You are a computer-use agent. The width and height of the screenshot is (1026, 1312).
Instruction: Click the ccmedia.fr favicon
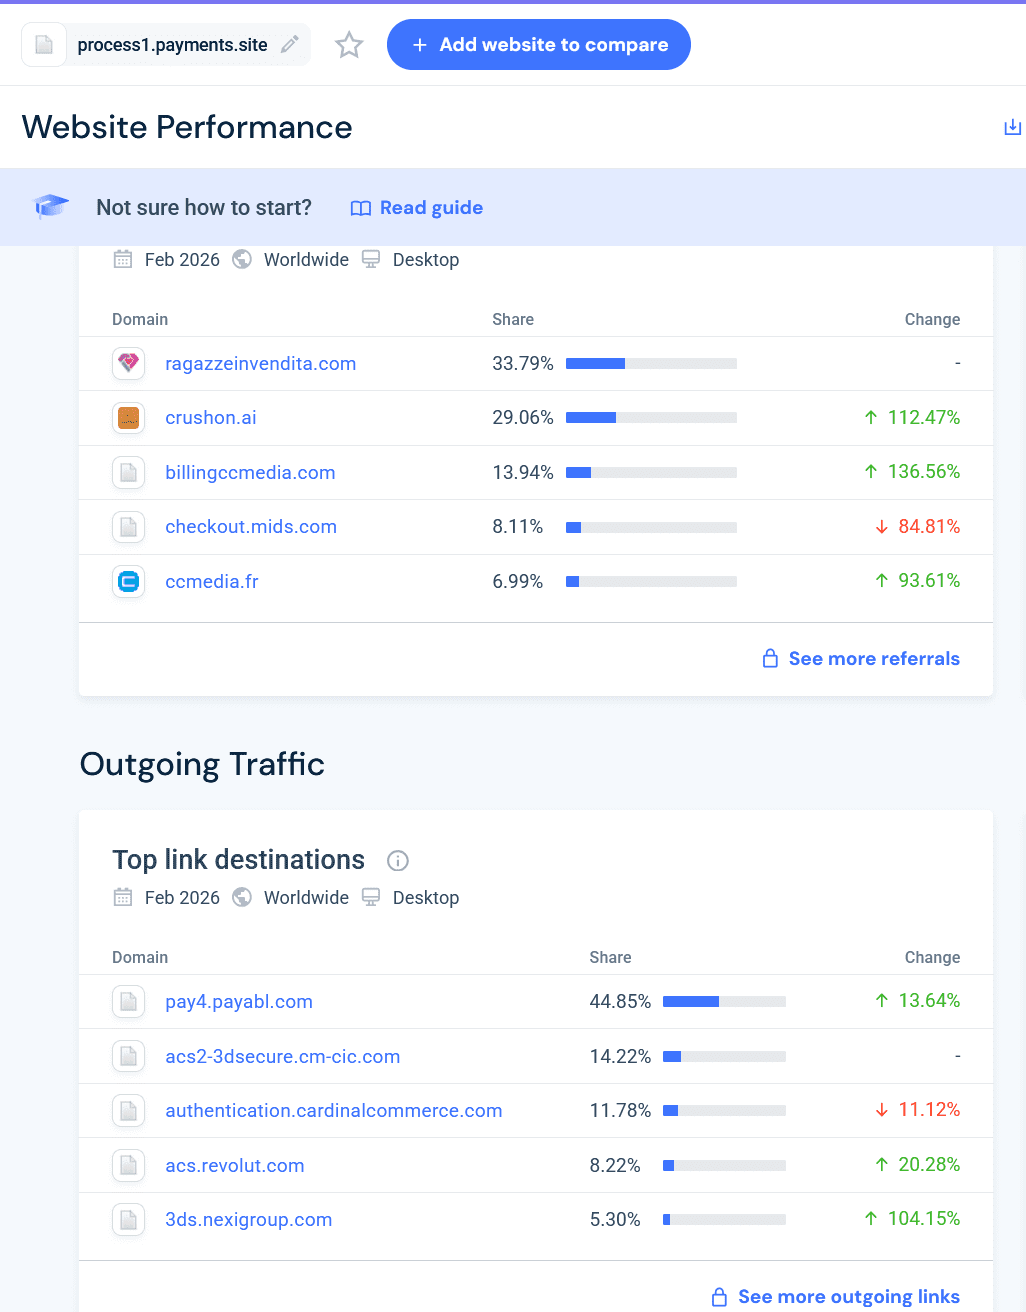(x=128, y=581)
